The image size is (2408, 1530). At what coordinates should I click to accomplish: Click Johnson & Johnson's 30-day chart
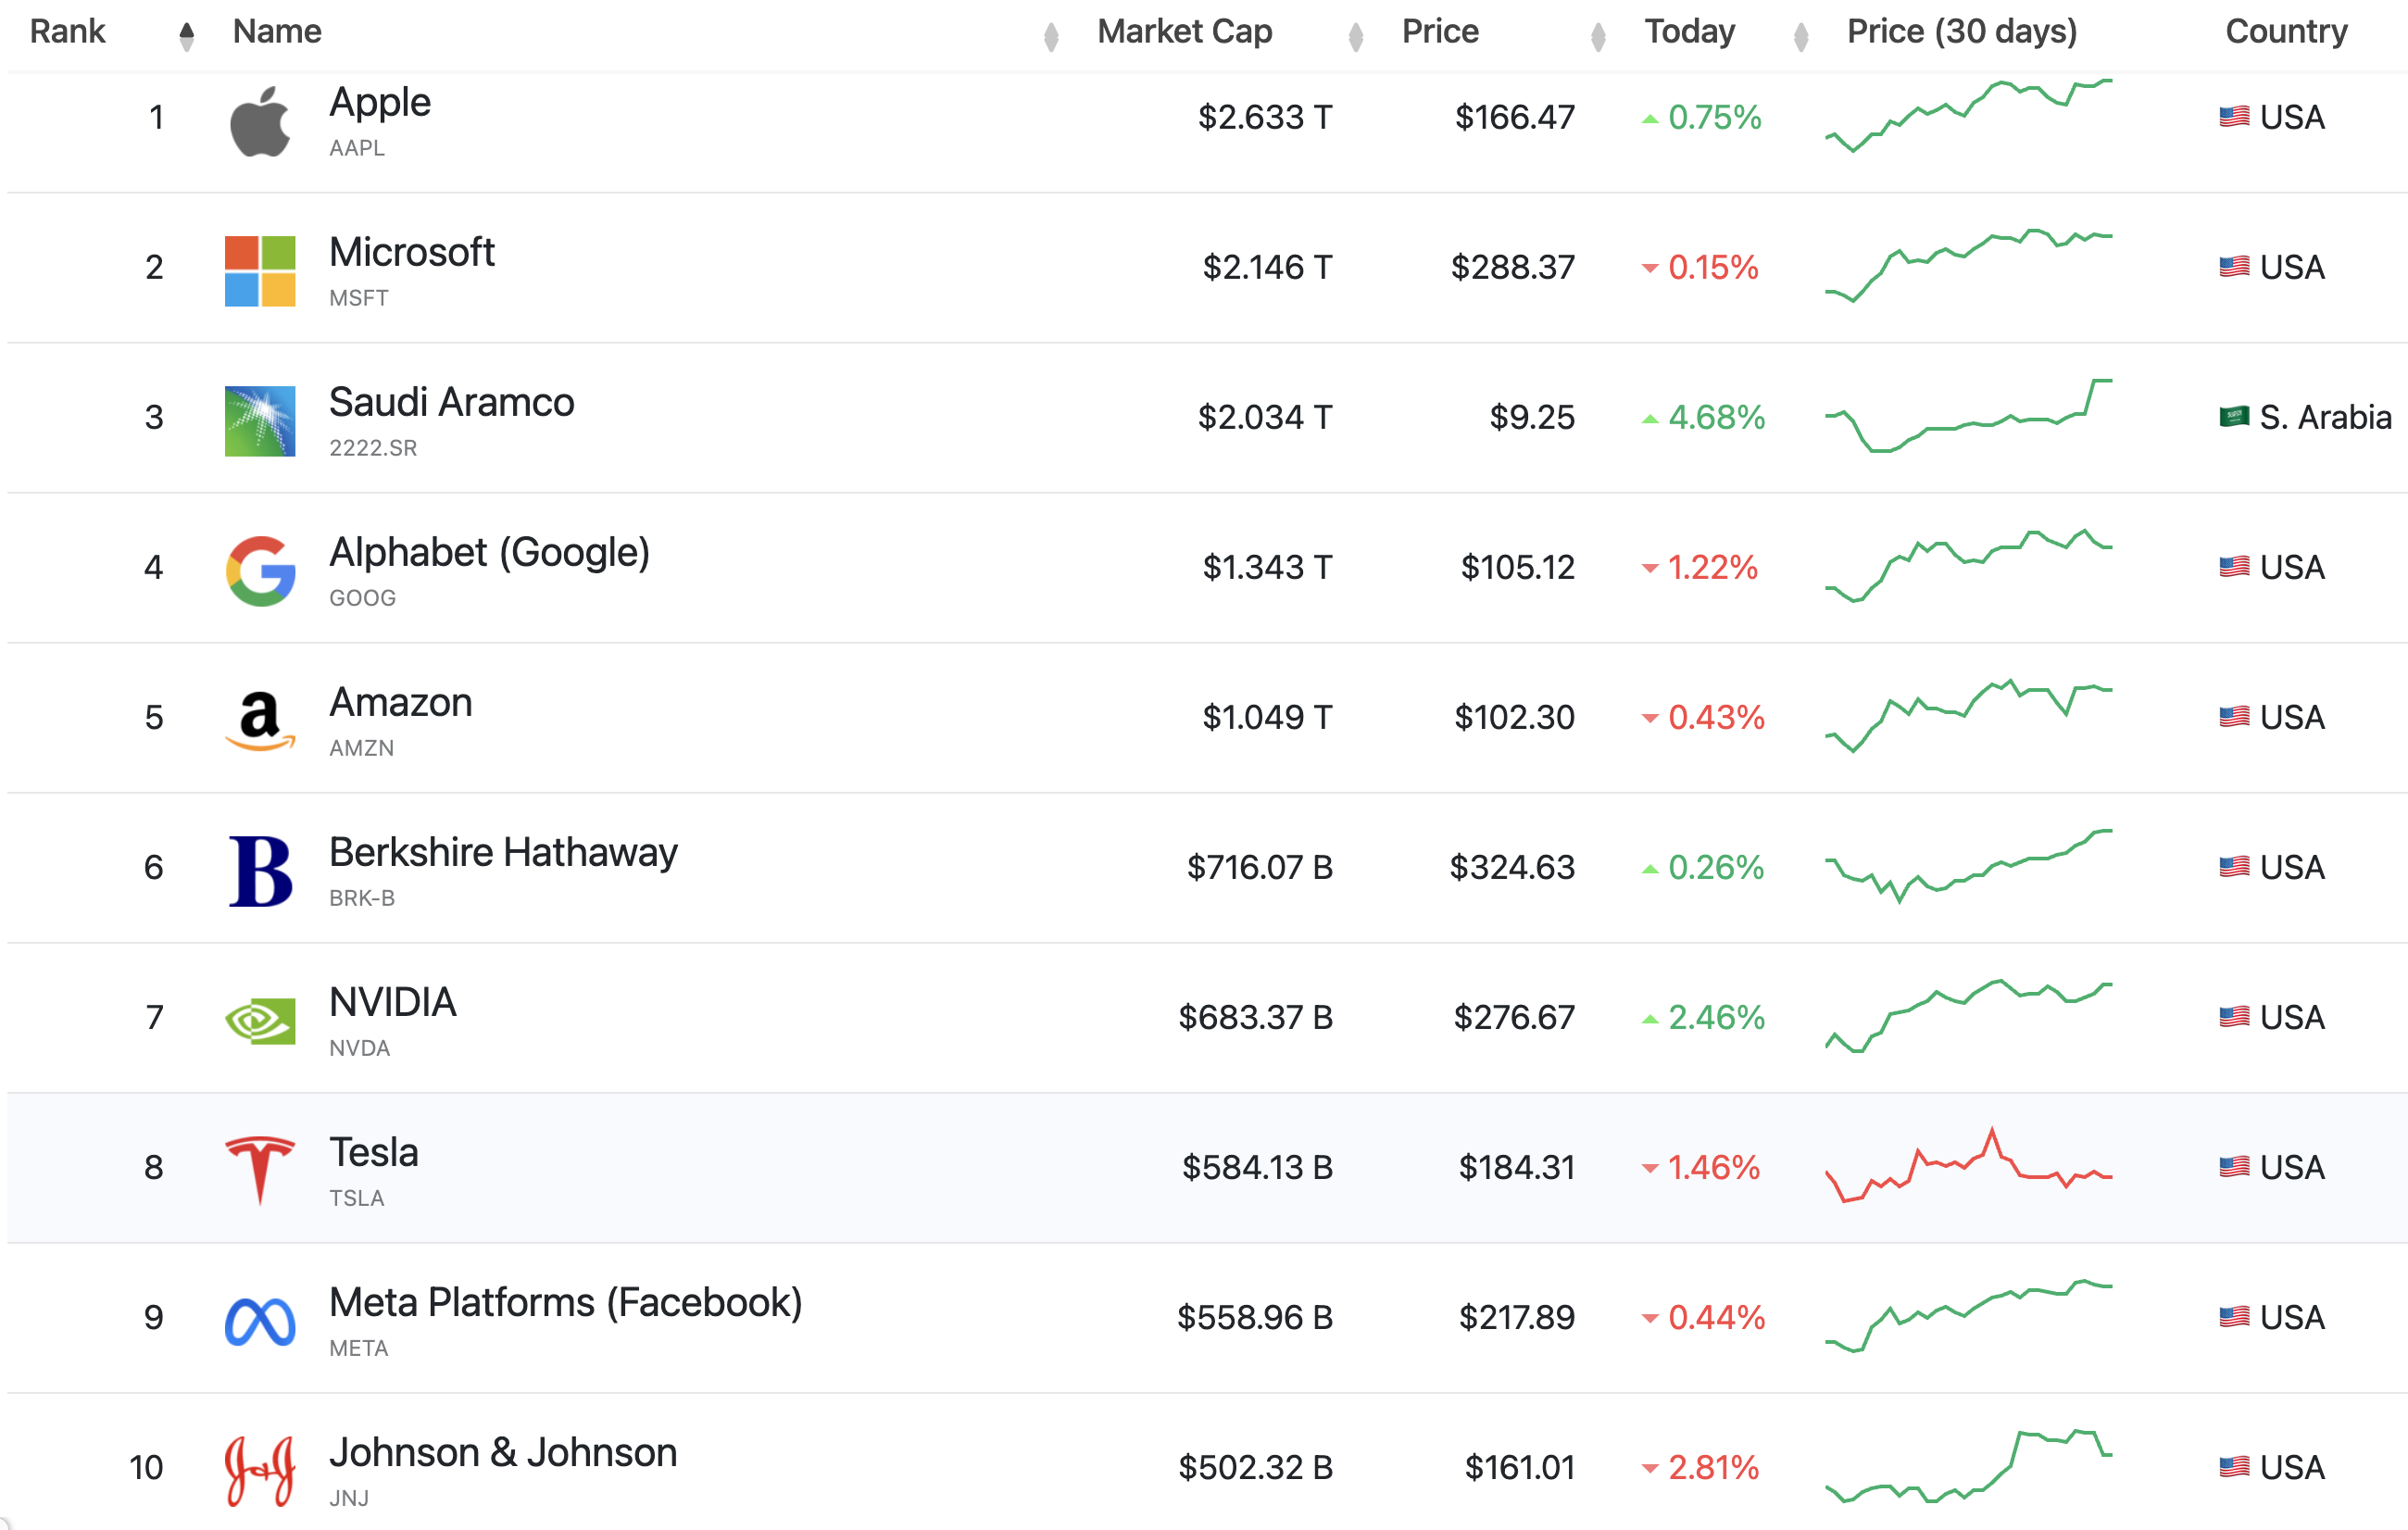(x=1968, y=1466)
